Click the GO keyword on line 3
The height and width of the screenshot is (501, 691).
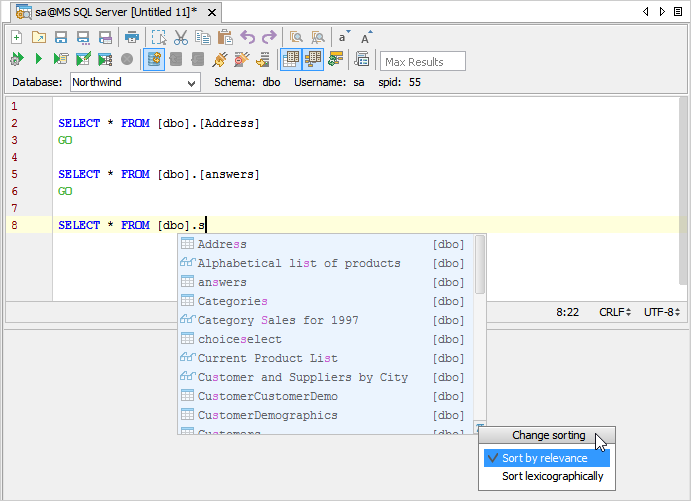(65, 140)
